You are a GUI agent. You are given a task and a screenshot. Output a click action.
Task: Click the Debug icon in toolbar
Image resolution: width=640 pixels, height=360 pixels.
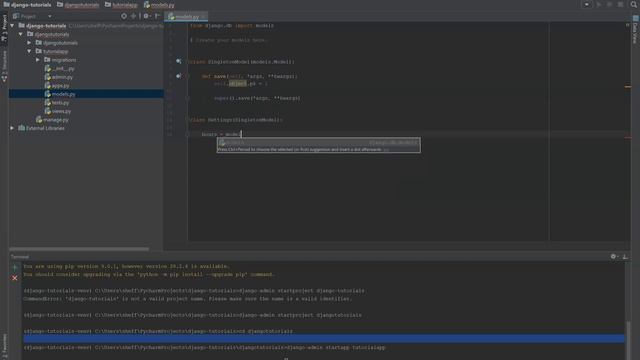pos(609,4)
